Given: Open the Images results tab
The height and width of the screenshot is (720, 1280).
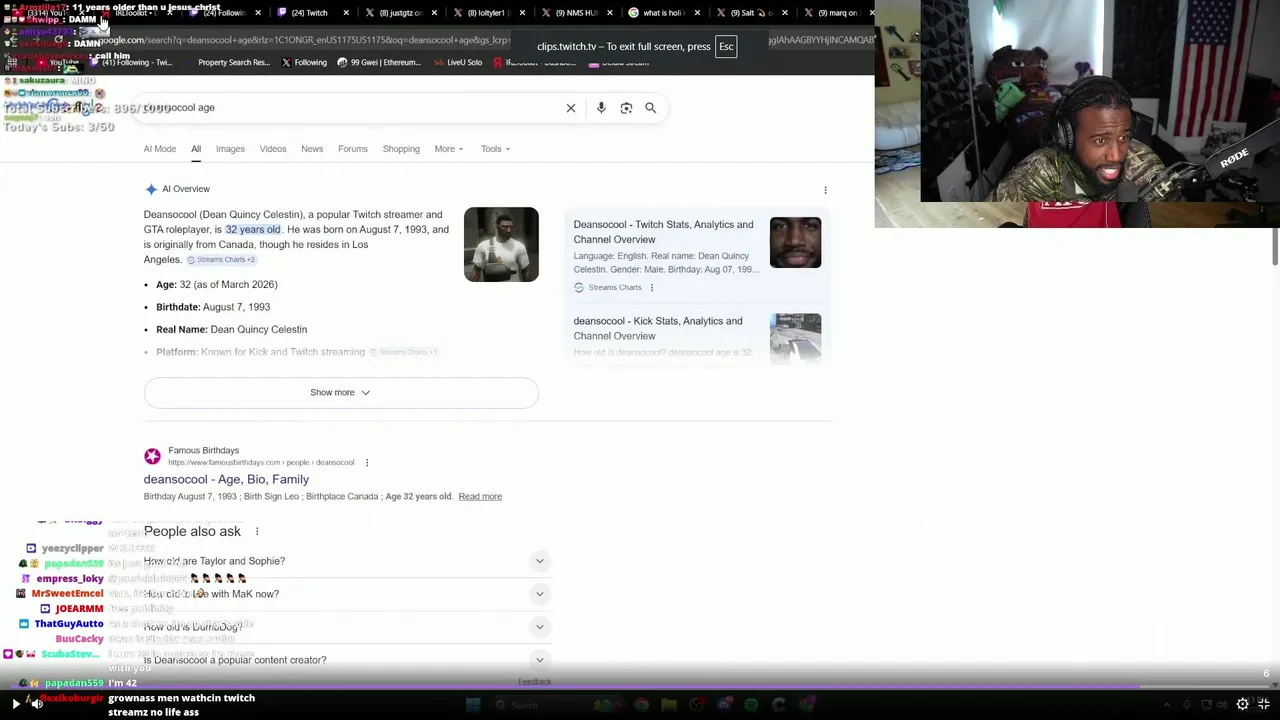Looking at the screenshot, I should [x=230, y=149].
